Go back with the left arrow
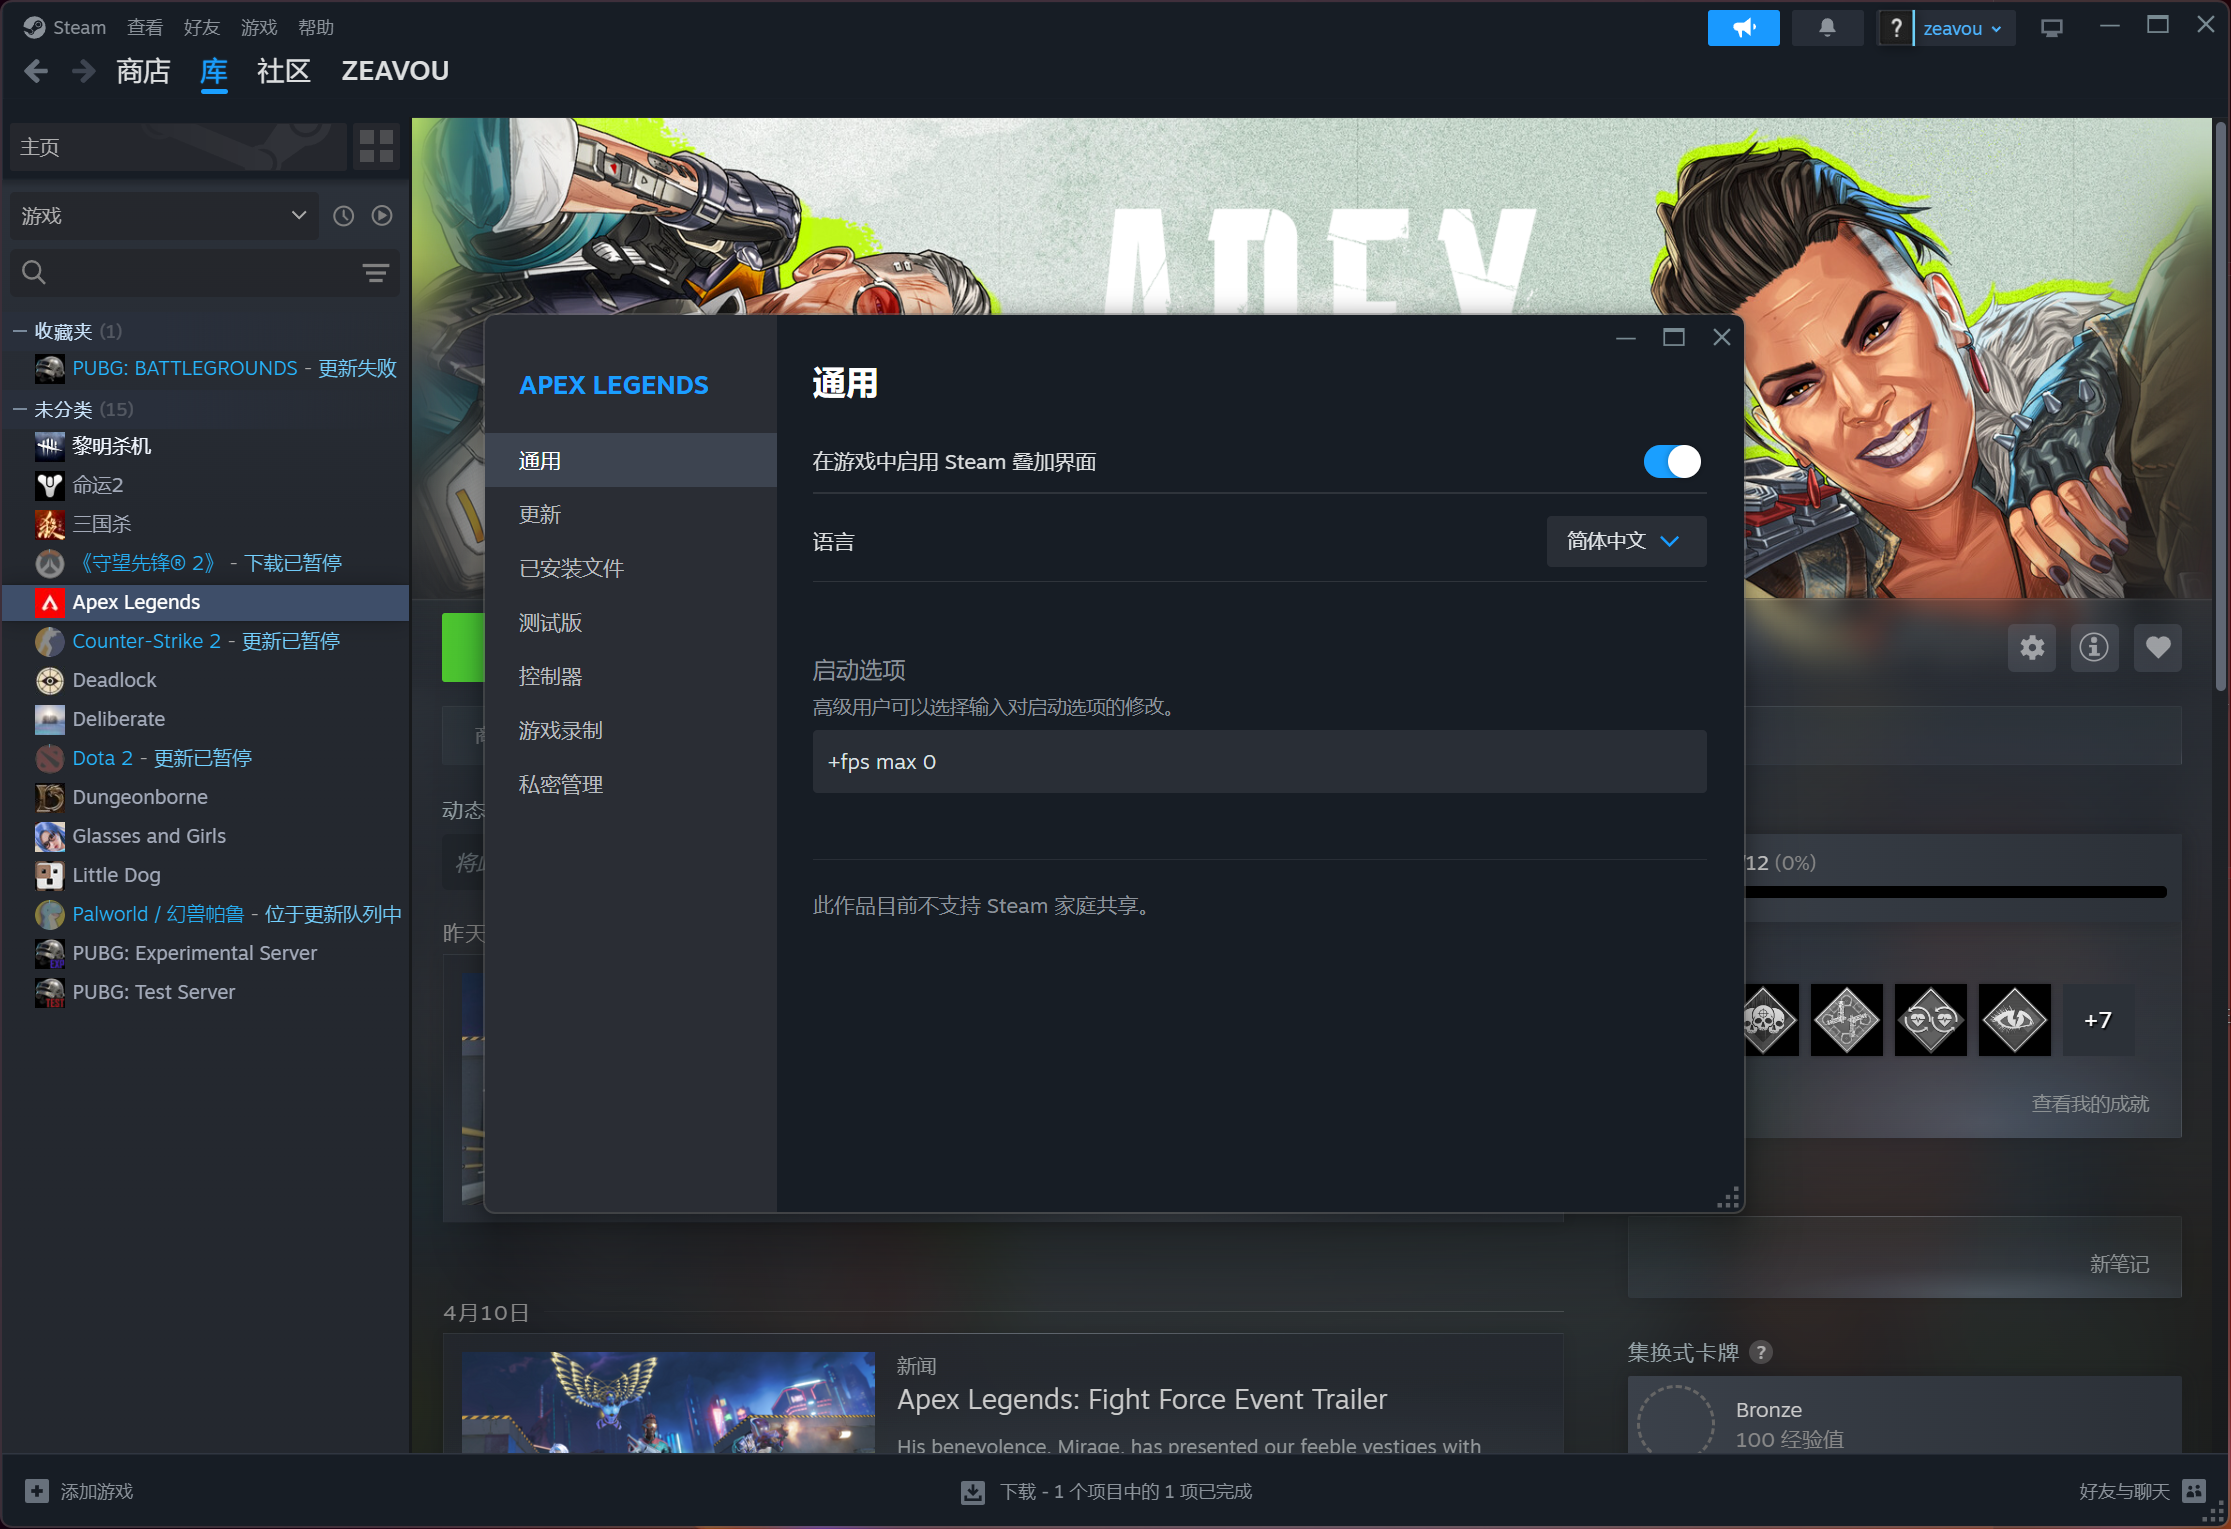 tap(36, 71)
